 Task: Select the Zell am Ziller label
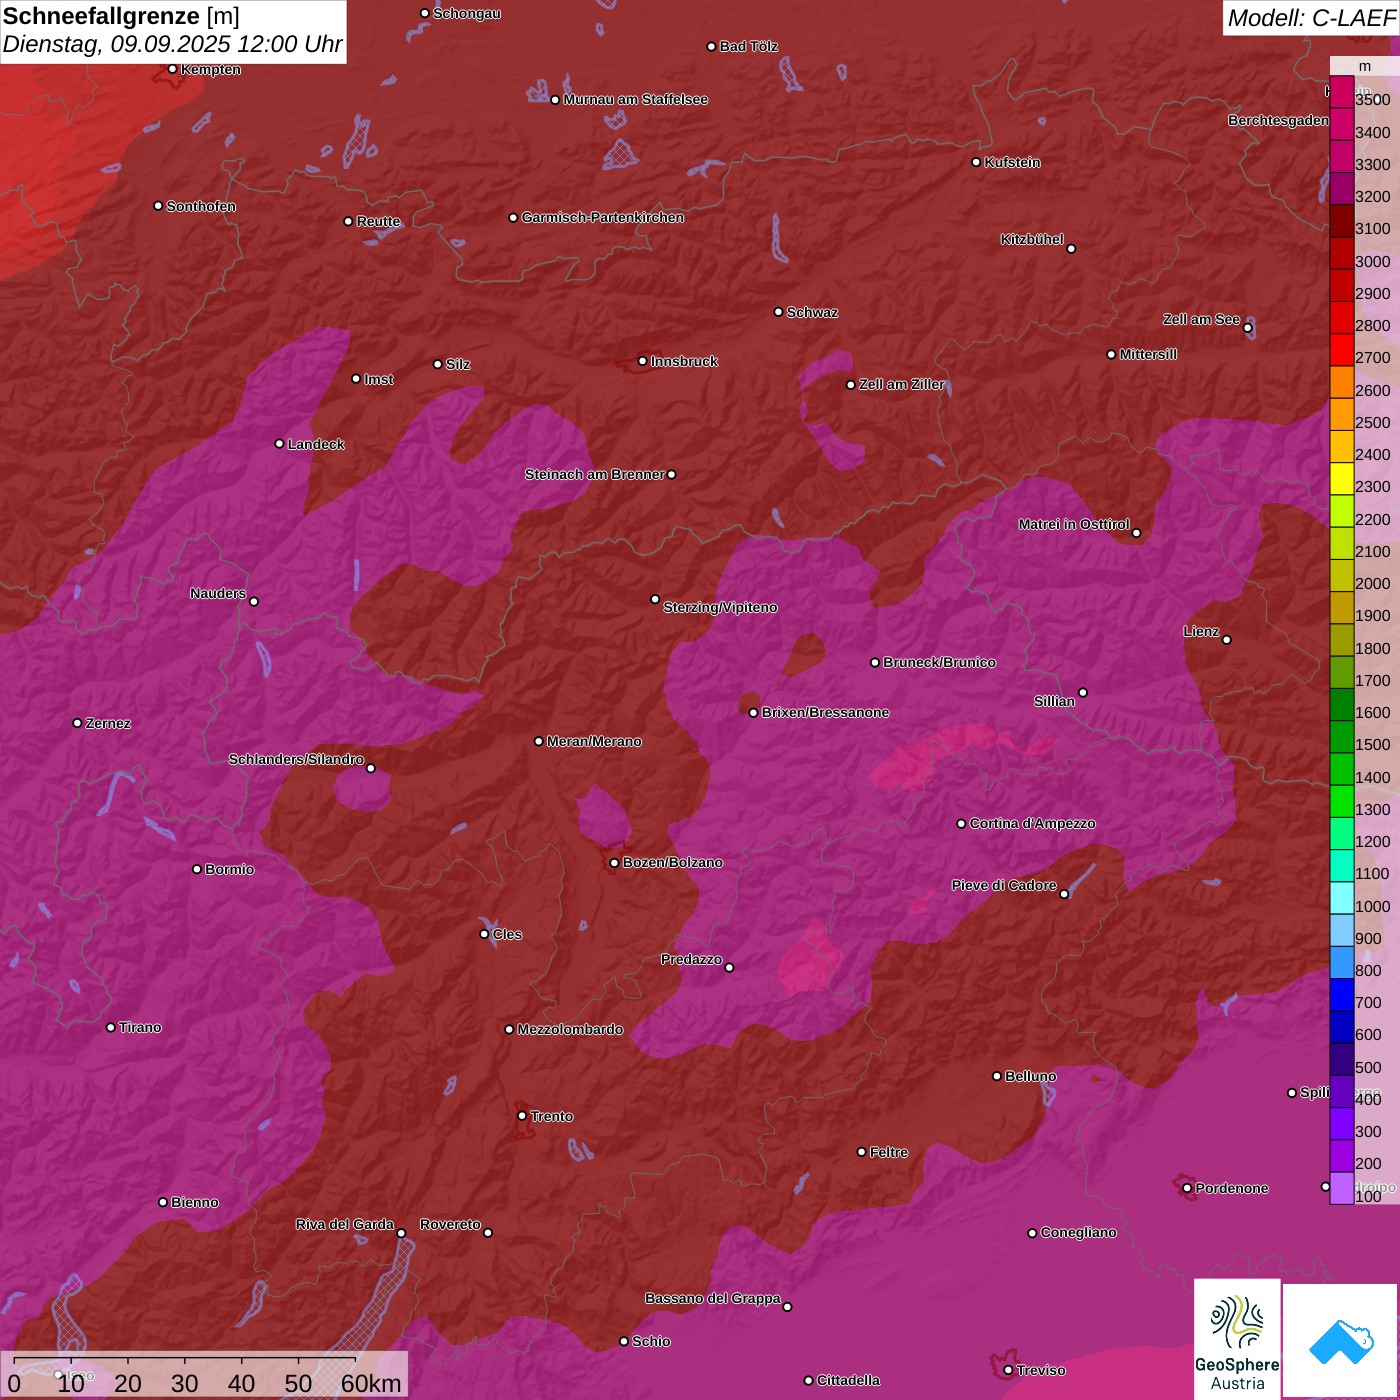tap(902, 384)
